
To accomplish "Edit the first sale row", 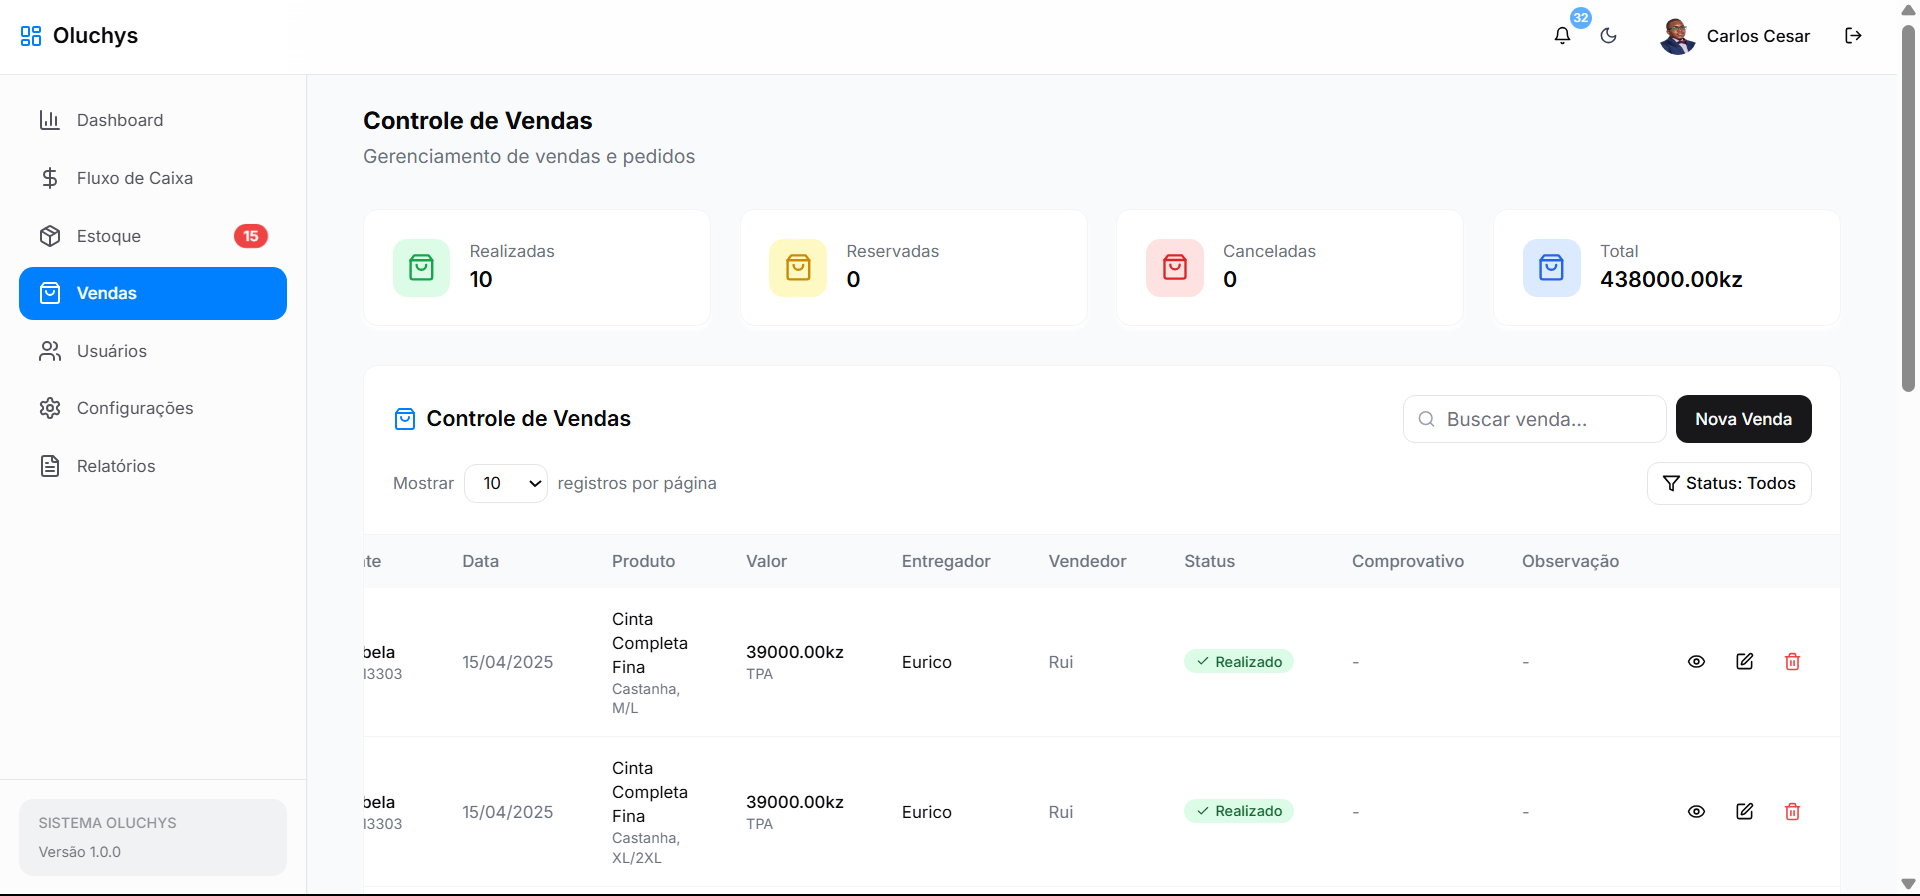I will [1744, 662].
